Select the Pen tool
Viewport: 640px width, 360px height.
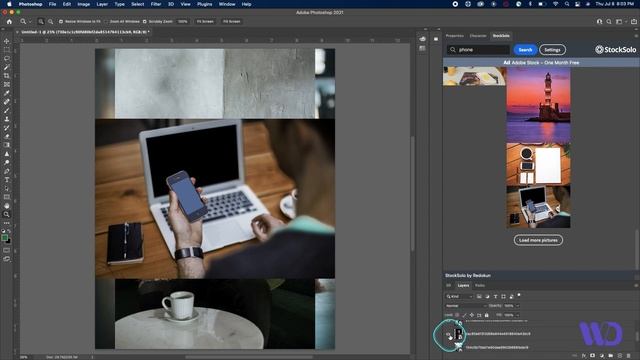(x=7, y=171)
